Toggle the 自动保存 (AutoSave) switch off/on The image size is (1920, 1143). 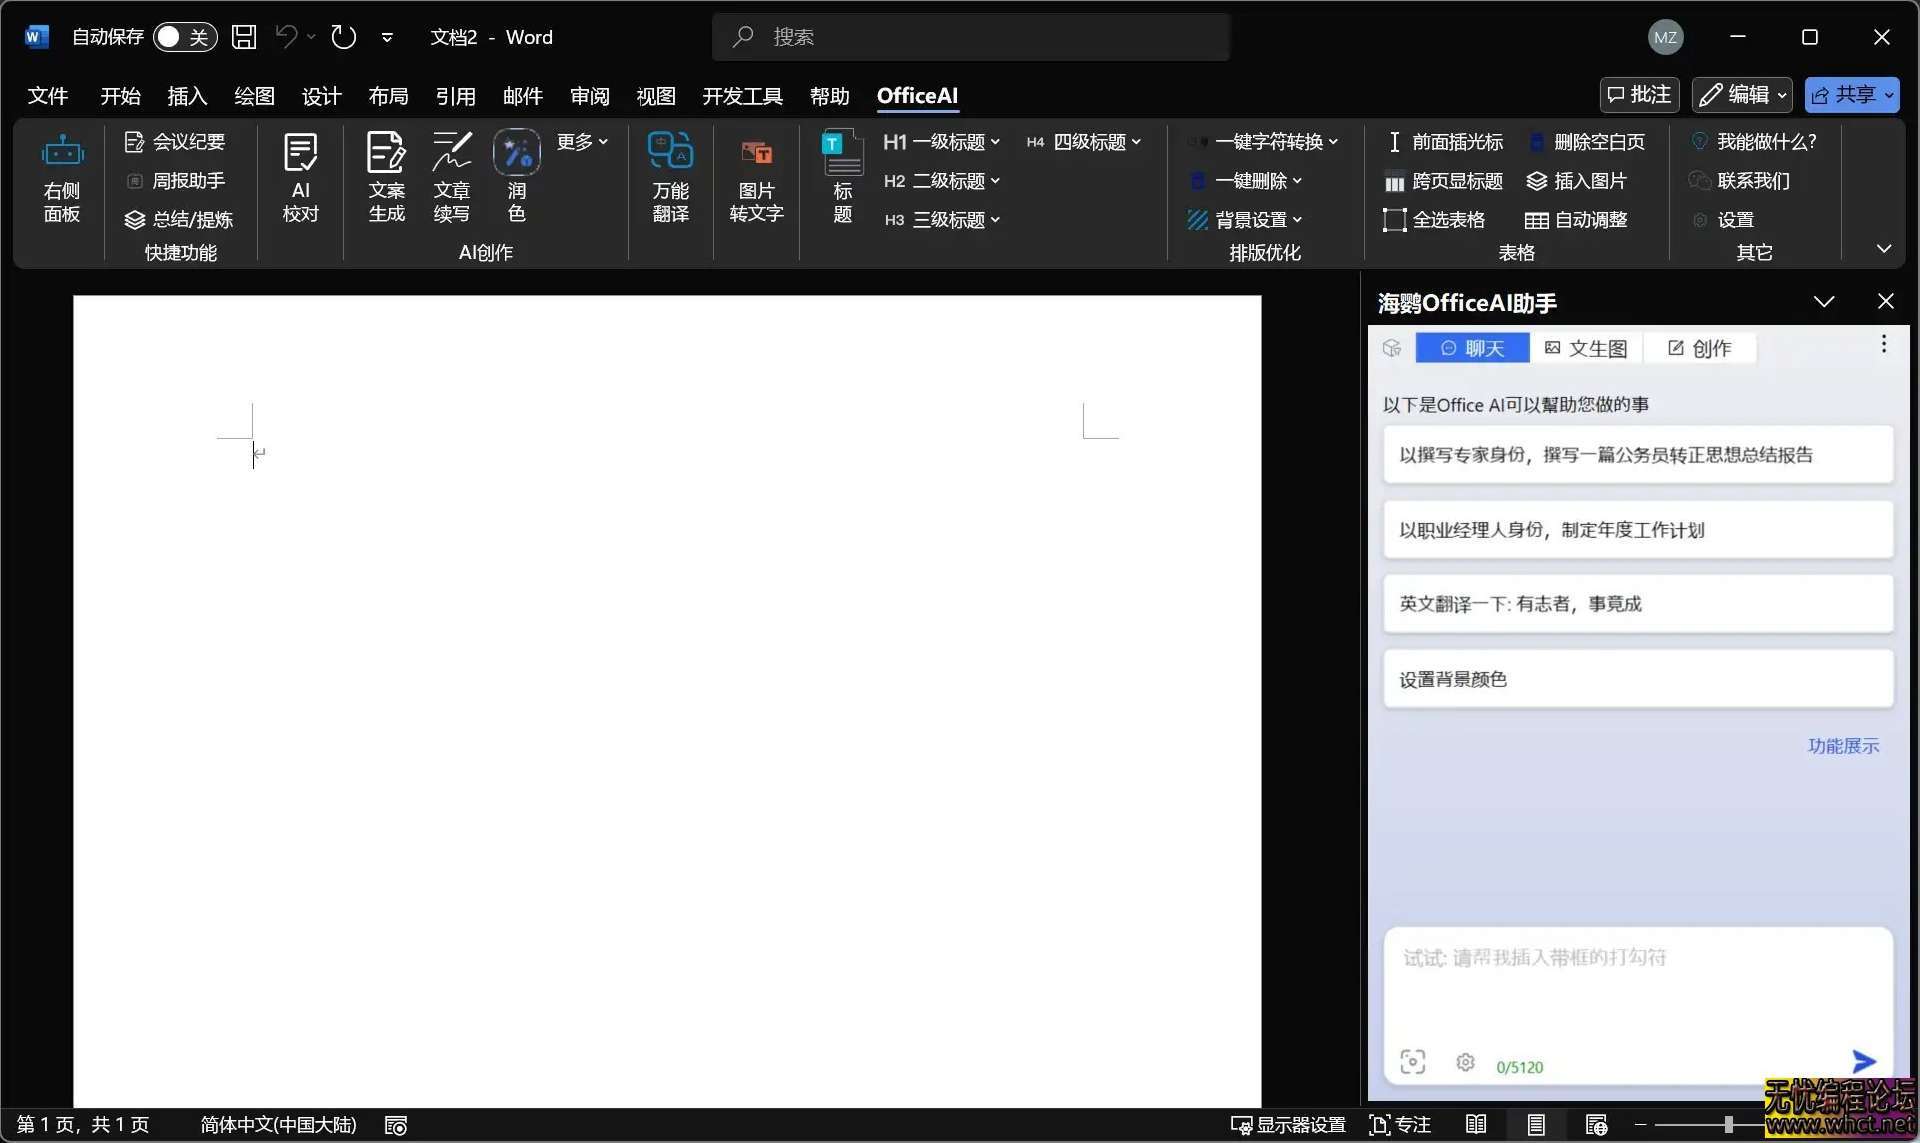(x=185, y=36)
